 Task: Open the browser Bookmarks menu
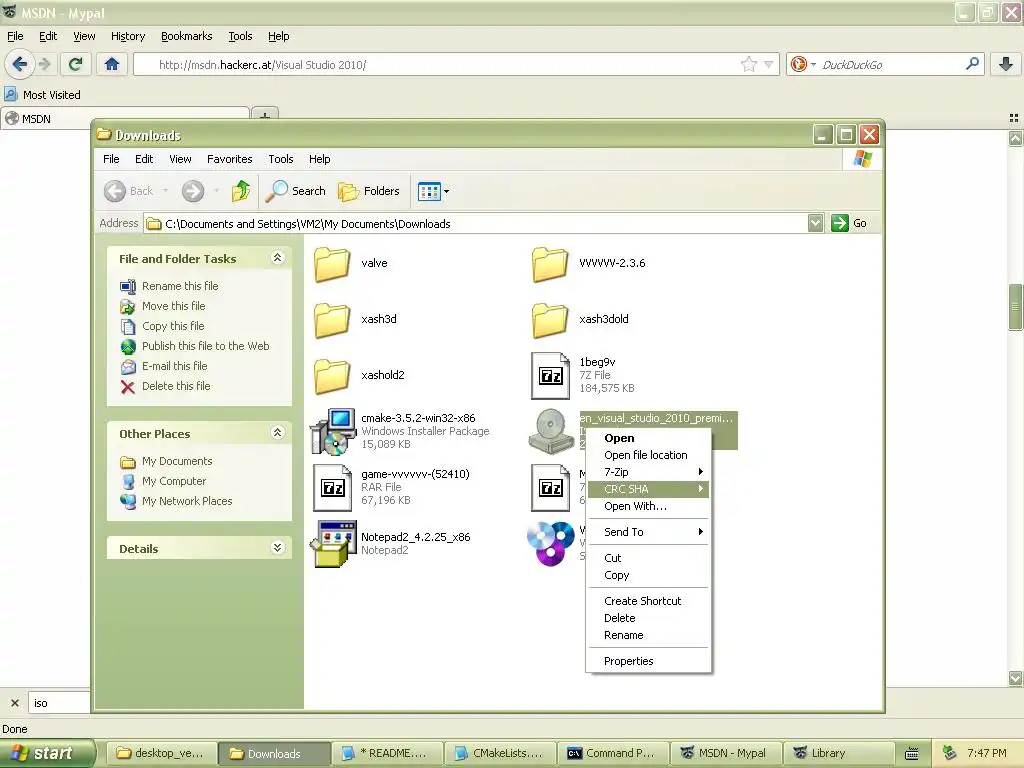[187, 37]
